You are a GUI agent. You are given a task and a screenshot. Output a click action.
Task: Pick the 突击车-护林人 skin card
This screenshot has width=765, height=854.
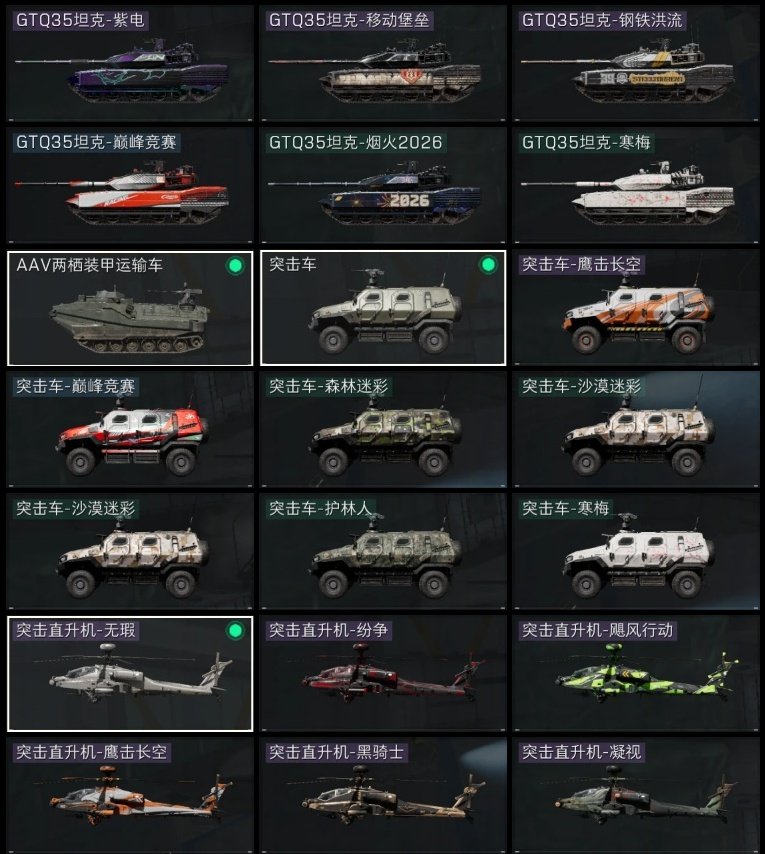click(x=383, y=551)
